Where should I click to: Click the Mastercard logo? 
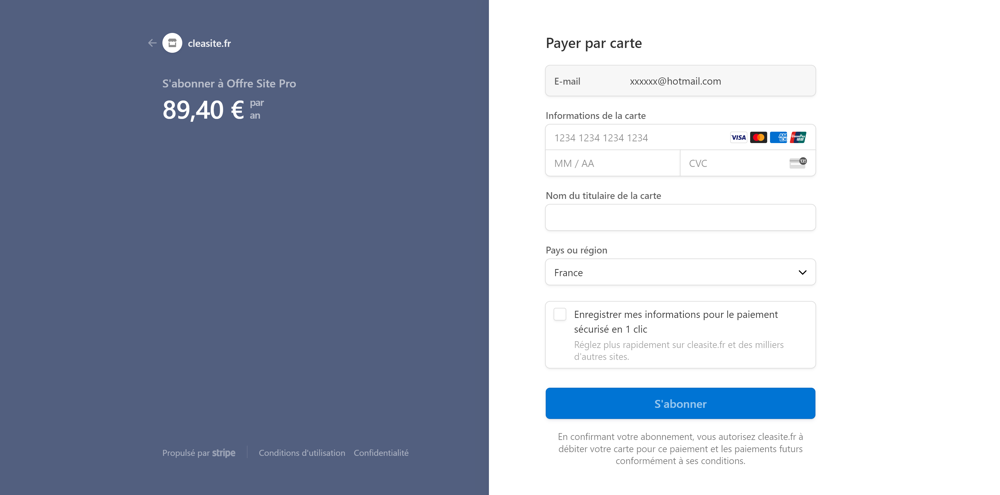coord(758,138)
